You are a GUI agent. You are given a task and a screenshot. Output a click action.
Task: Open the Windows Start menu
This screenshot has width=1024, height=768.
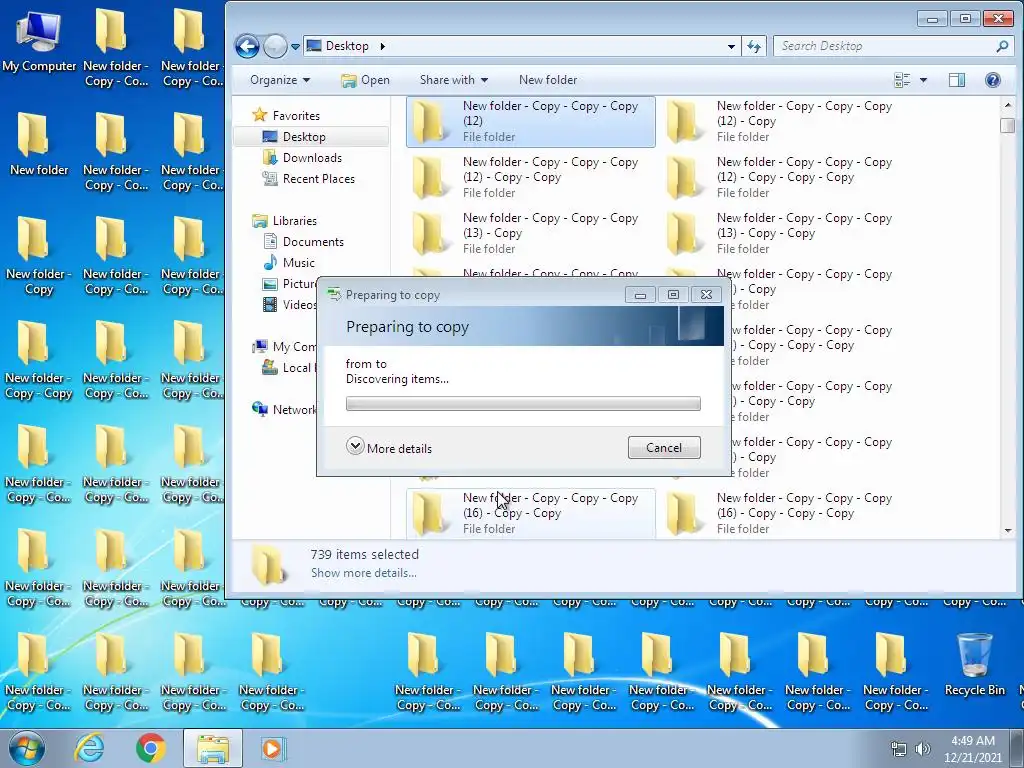point(27,748)
